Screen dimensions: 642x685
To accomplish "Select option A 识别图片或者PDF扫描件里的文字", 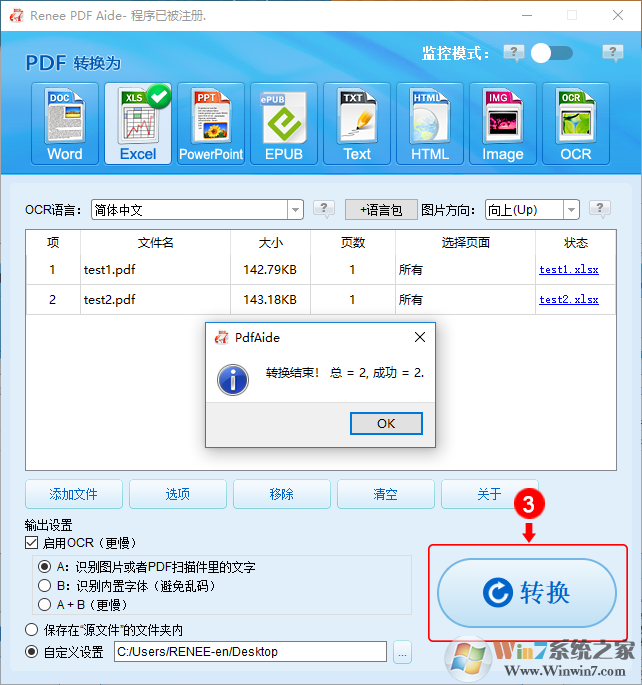I will click(44, 567).
